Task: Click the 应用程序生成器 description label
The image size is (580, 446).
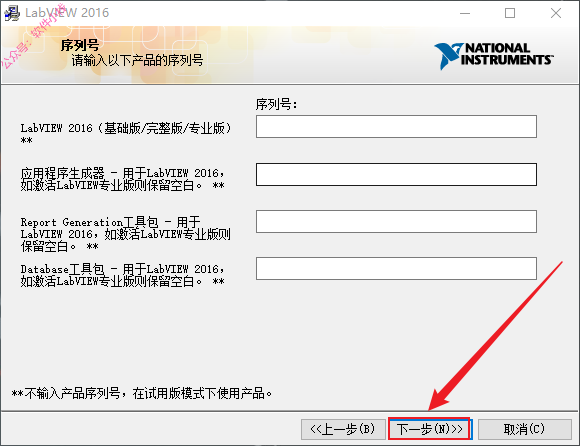Action: coord(122,179)
